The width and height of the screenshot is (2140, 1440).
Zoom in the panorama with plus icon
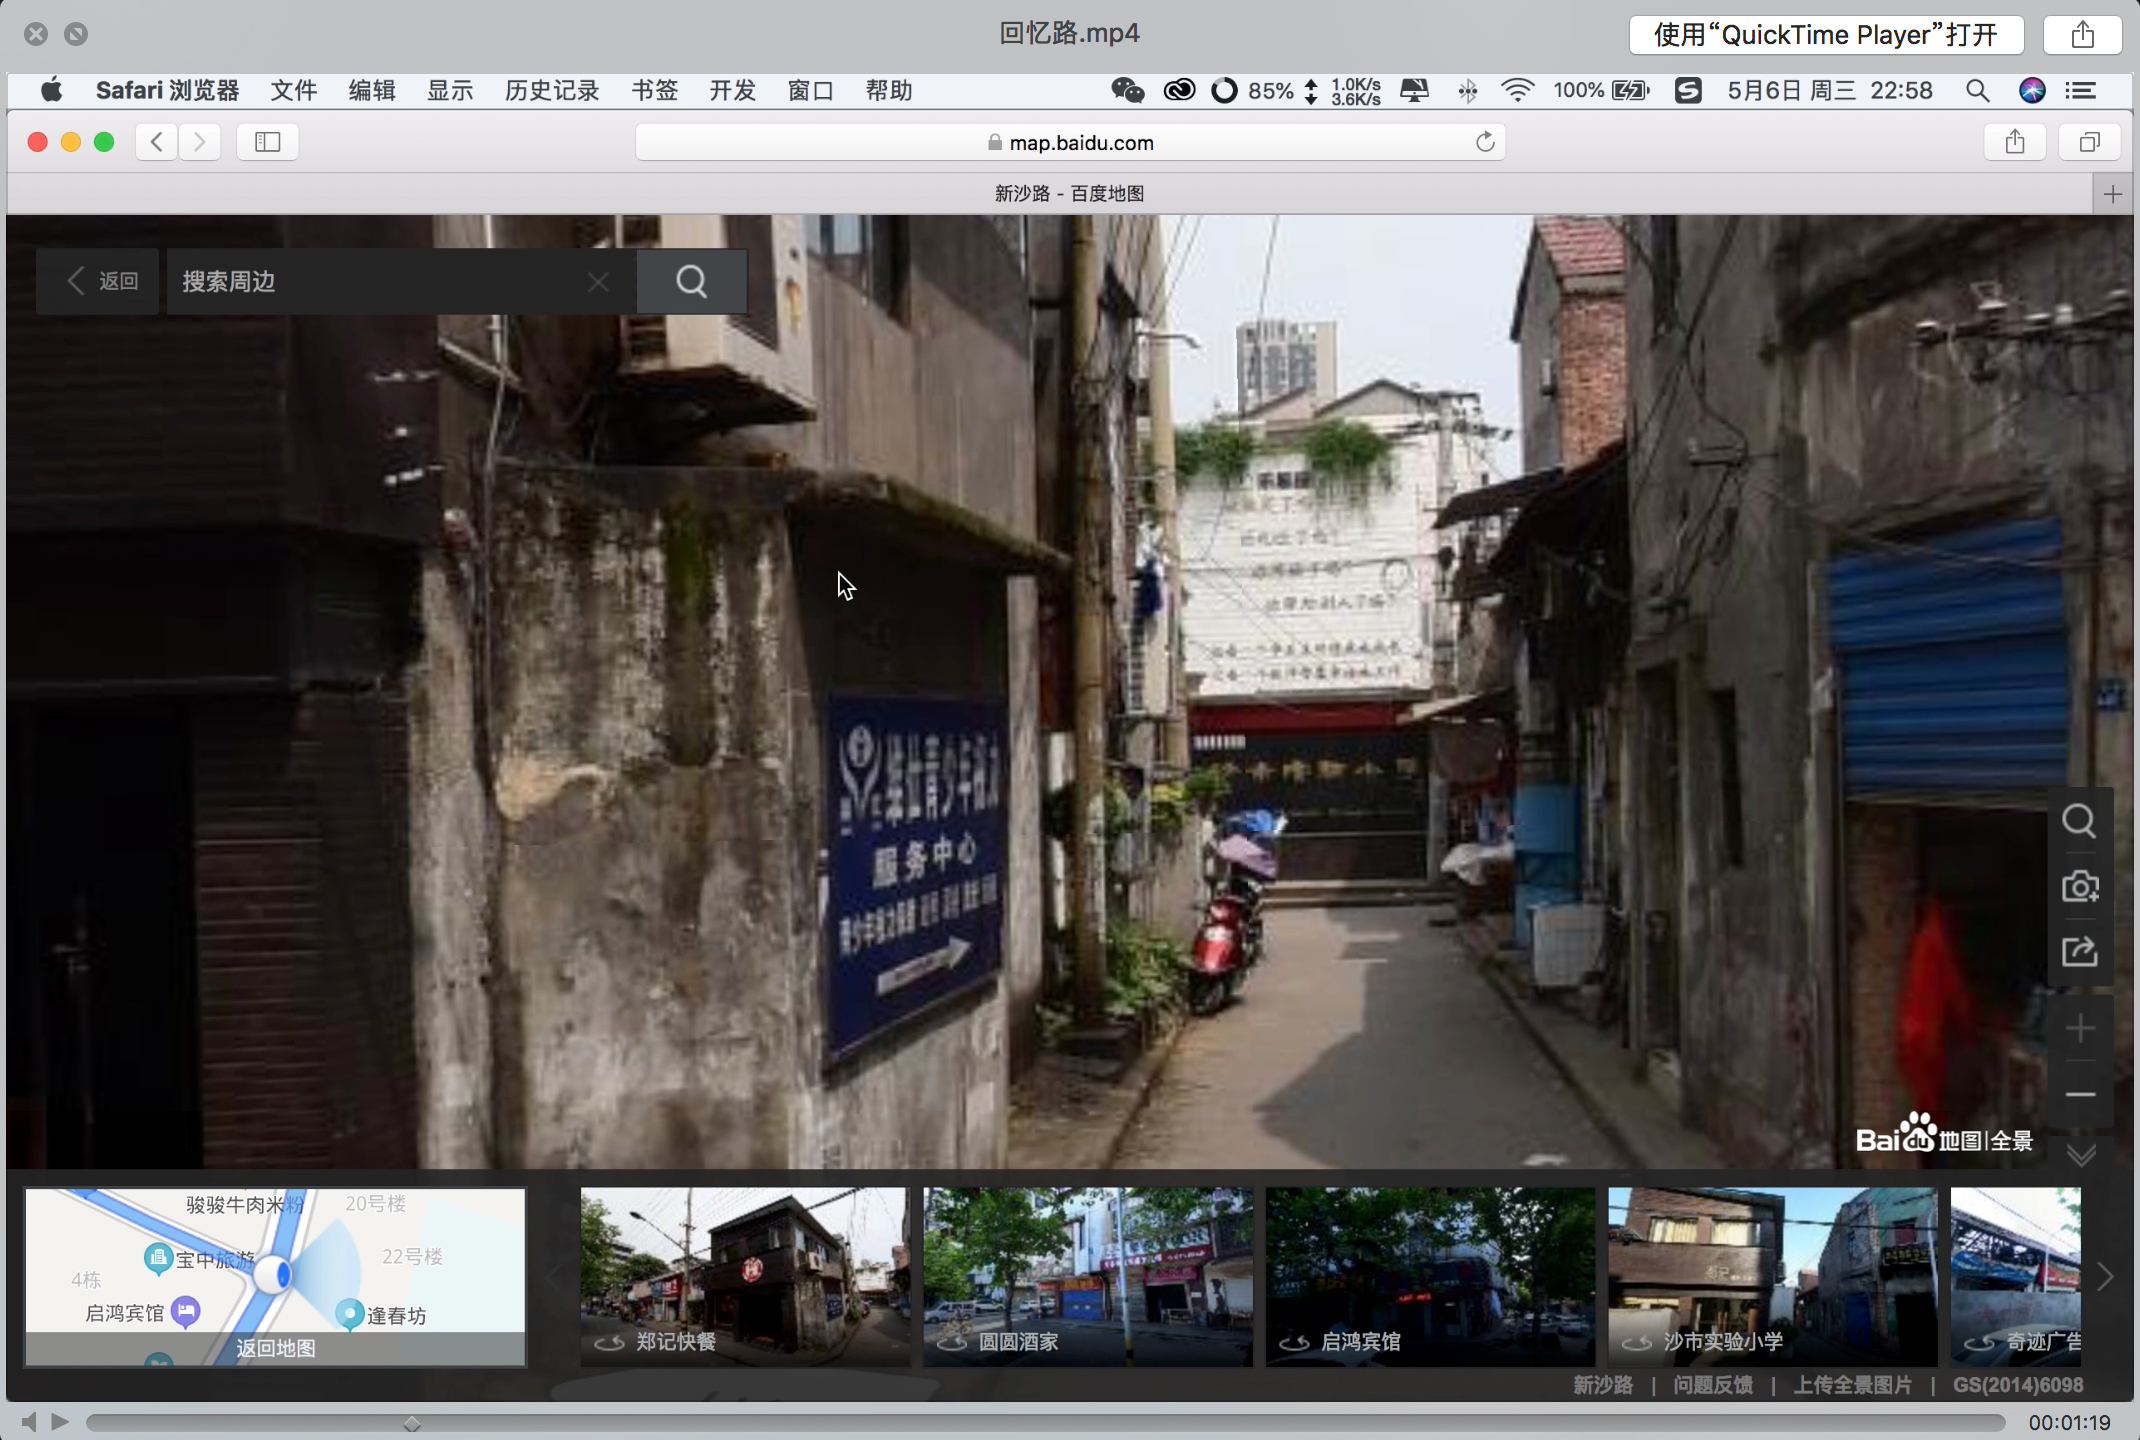click(x=2080, y=1028)
